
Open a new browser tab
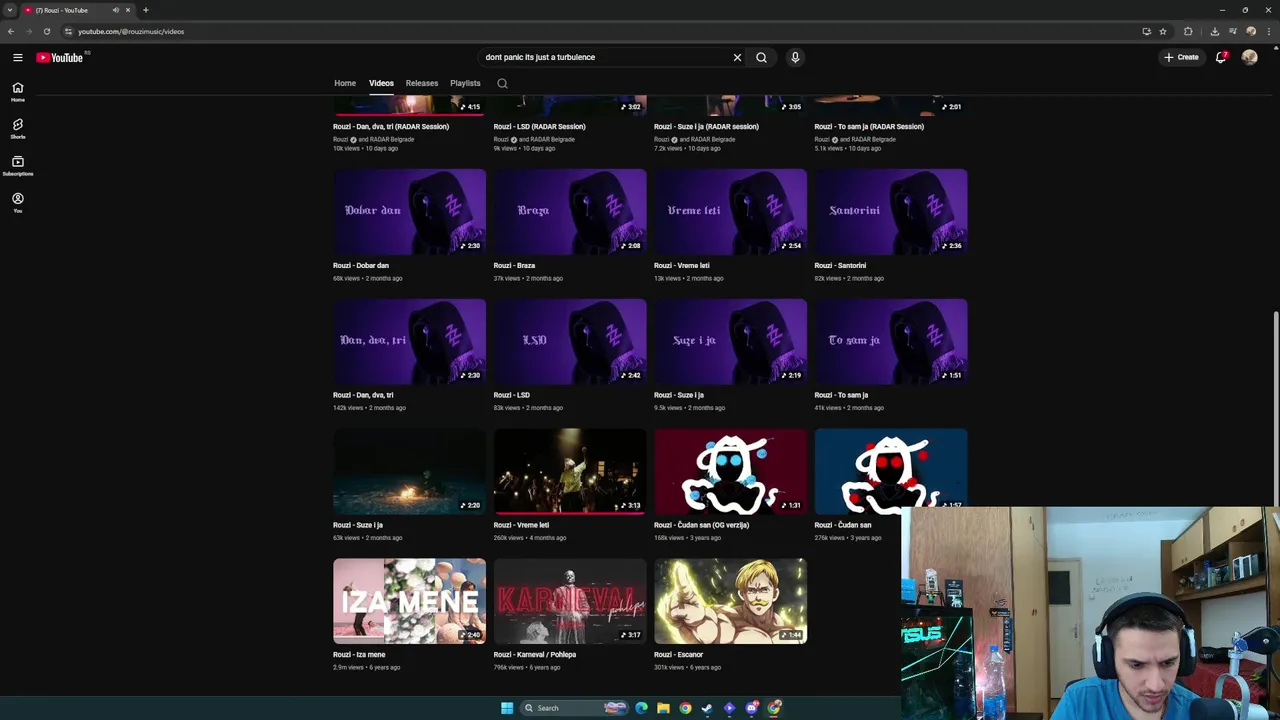145,10
